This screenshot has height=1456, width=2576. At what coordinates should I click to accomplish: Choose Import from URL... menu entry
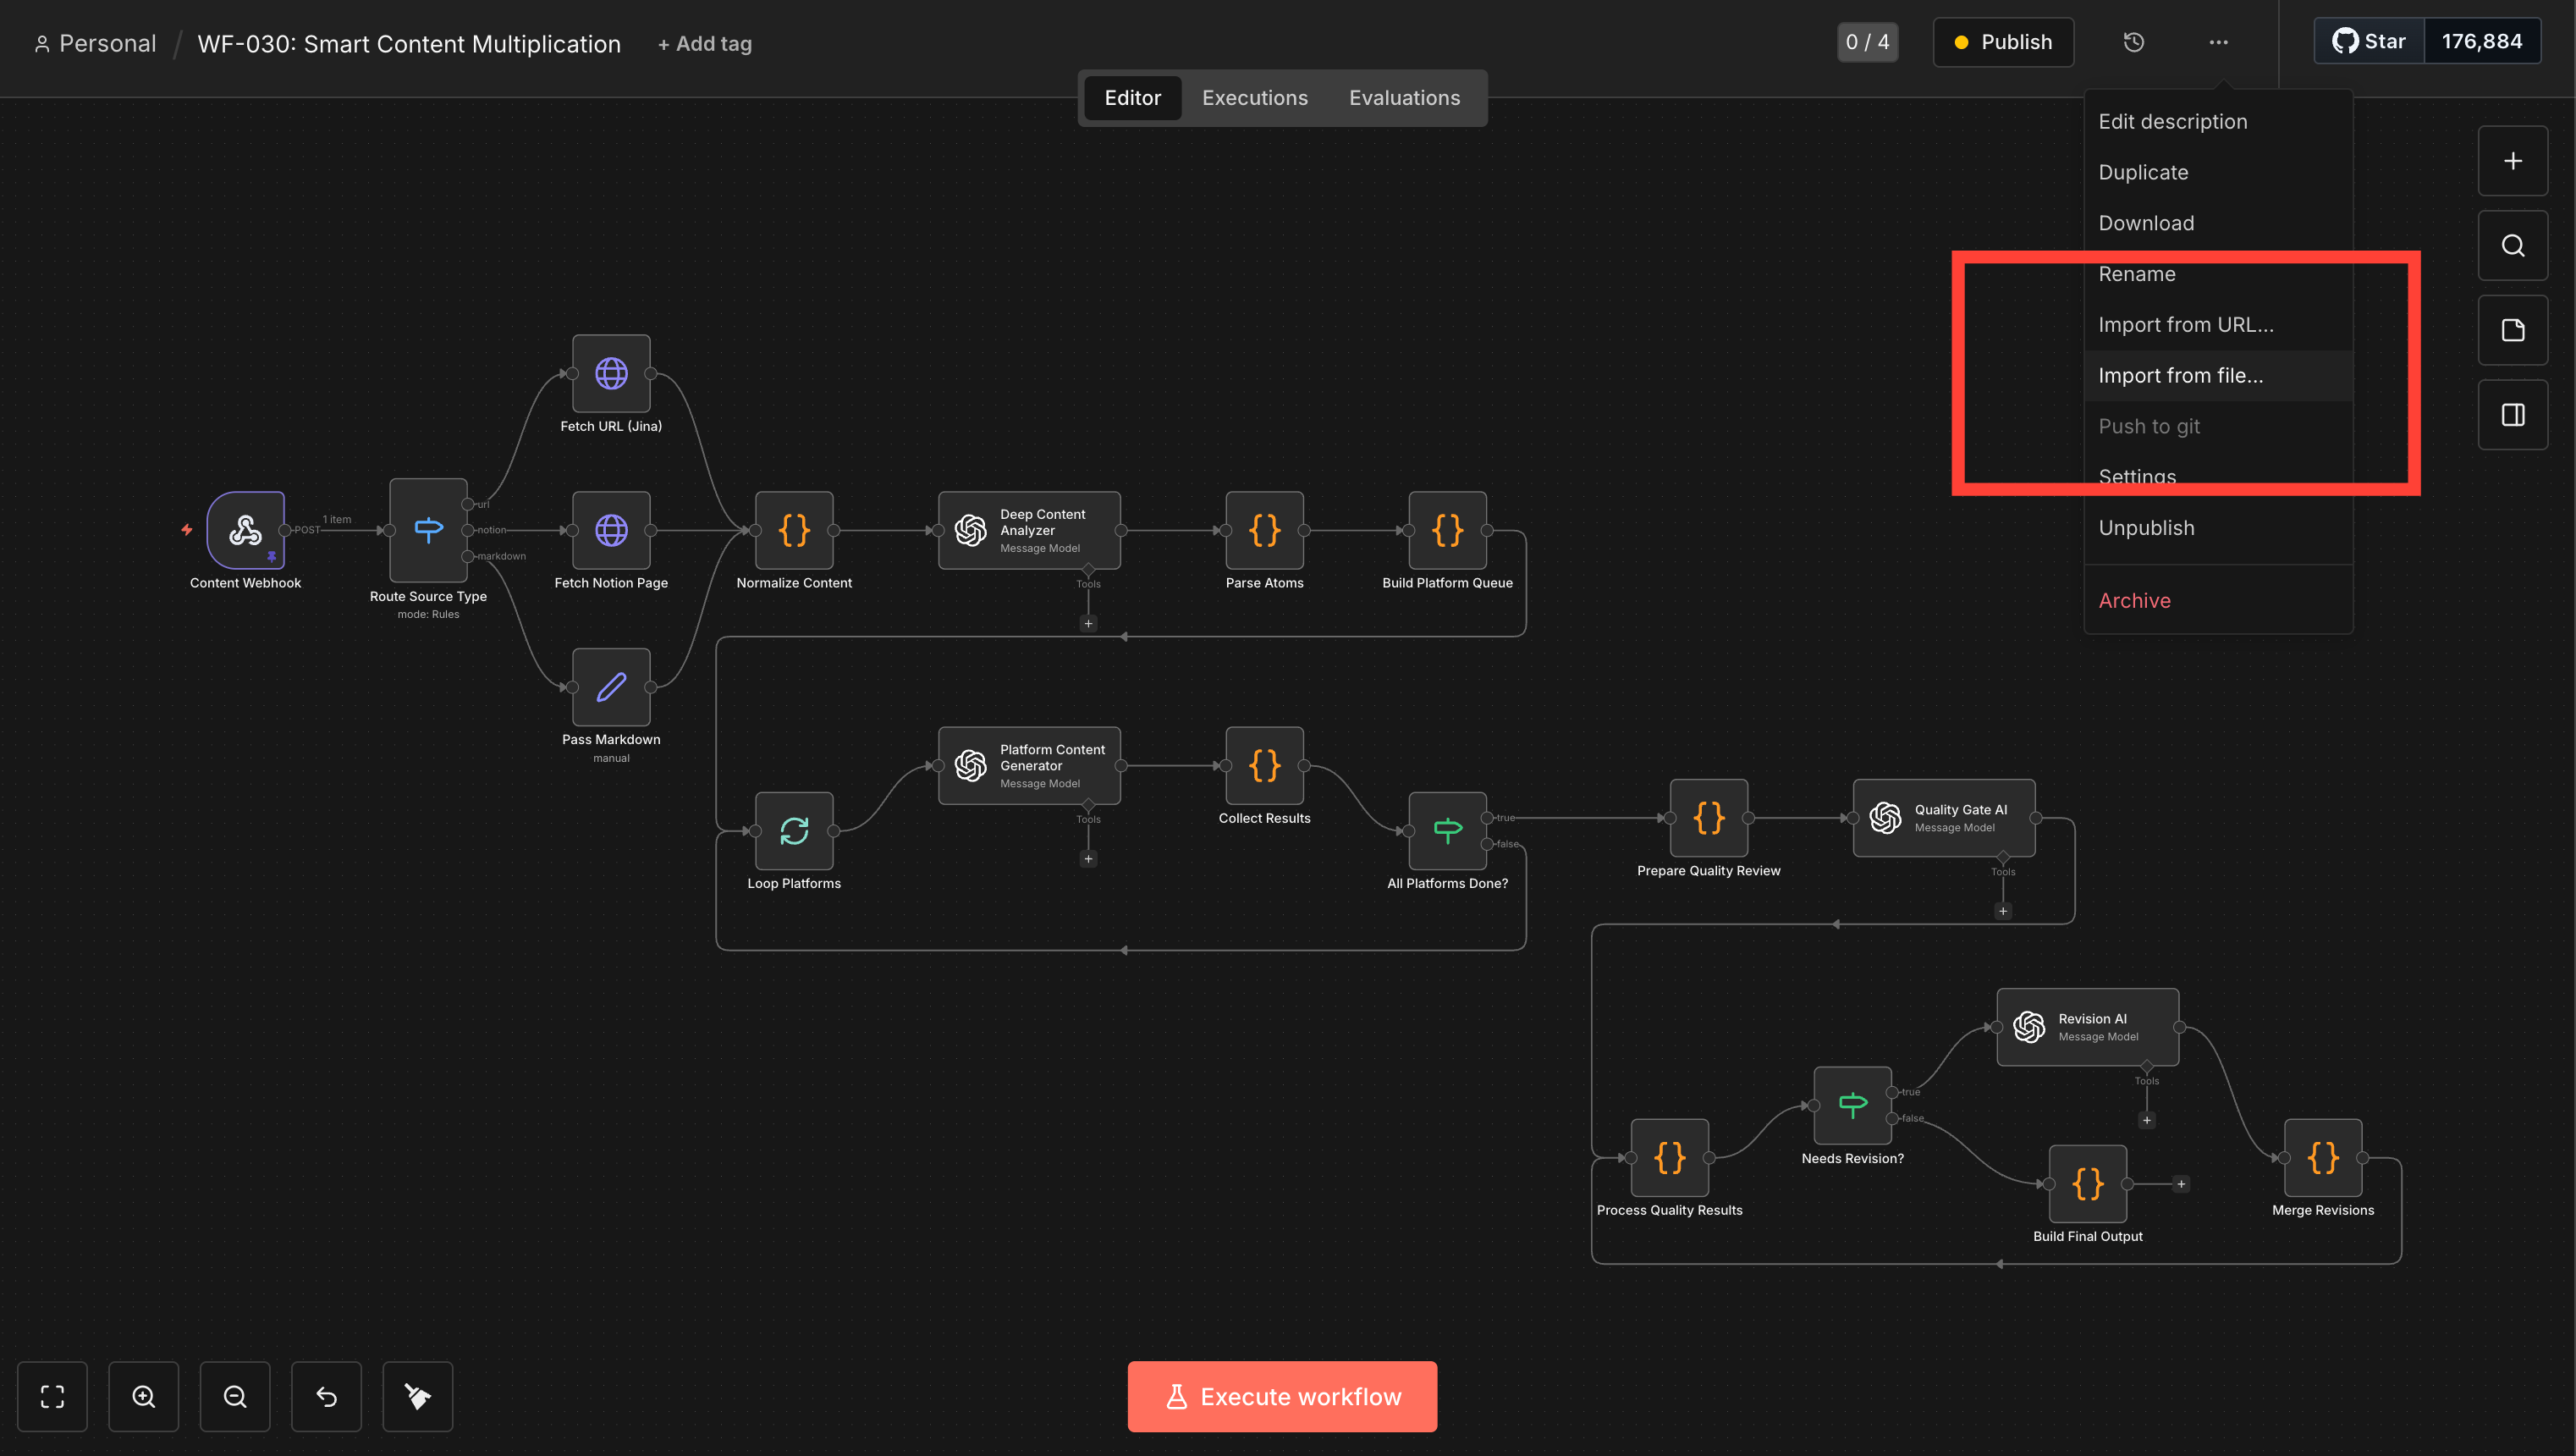(x=2218, y=325)
